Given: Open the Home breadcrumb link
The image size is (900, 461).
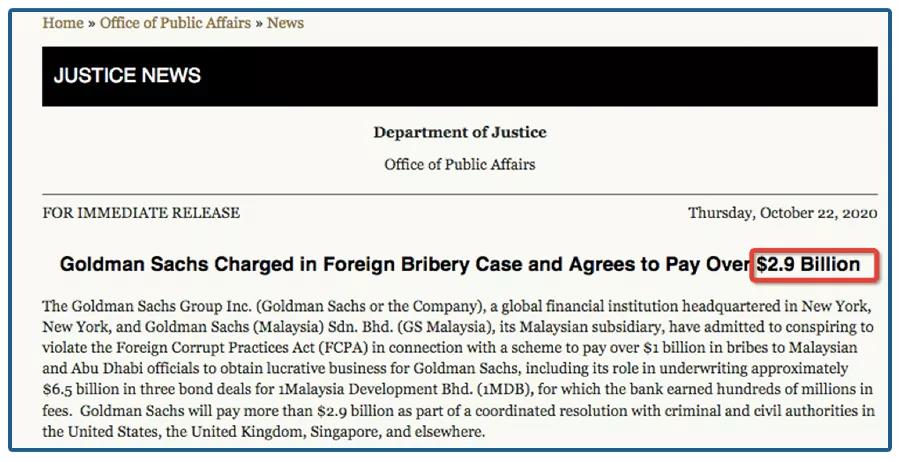Looking at the screenshot, I should click(x=63, y=23).
